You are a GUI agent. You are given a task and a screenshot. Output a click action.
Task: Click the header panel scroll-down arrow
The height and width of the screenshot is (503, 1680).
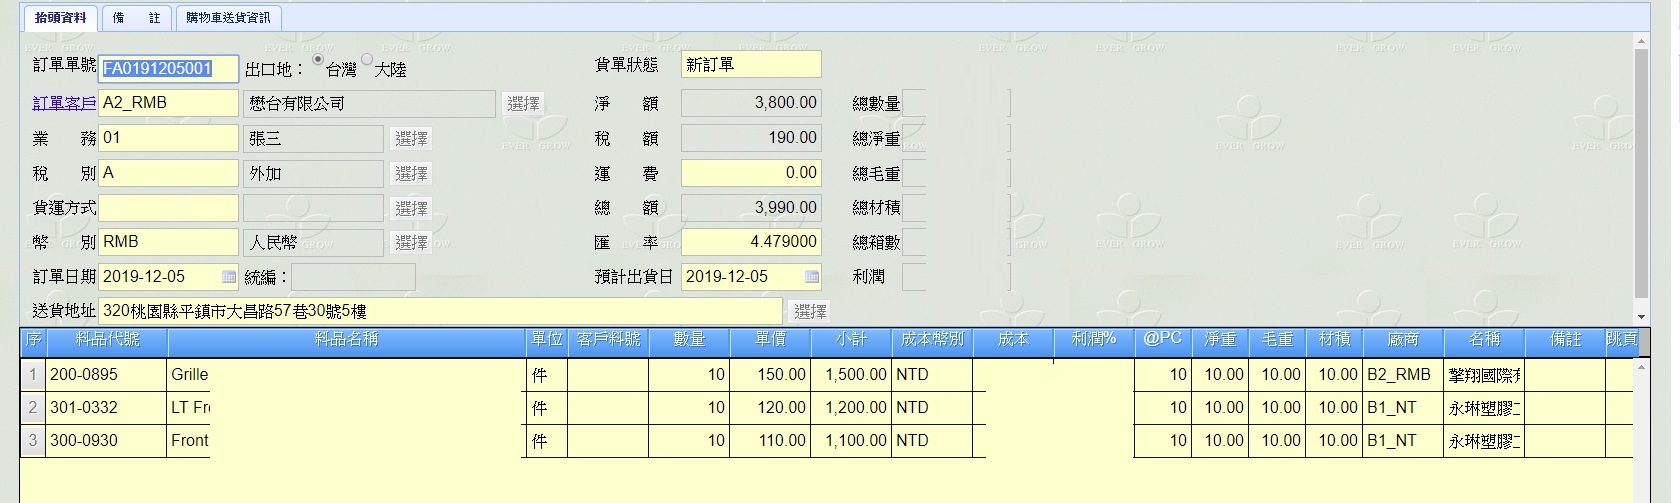pyautogui.click(x=1641, y=316)
